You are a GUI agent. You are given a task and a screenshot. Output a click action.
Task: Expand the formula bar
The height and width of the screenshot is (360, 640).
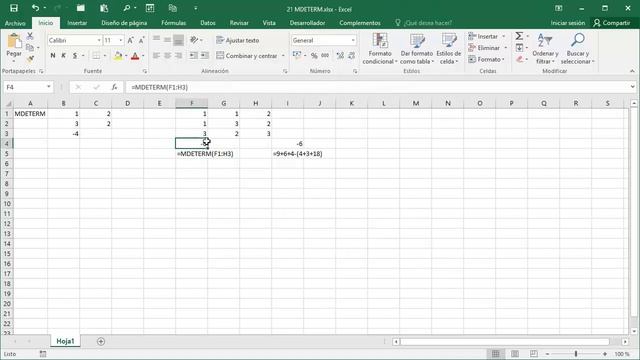(632, 87)
